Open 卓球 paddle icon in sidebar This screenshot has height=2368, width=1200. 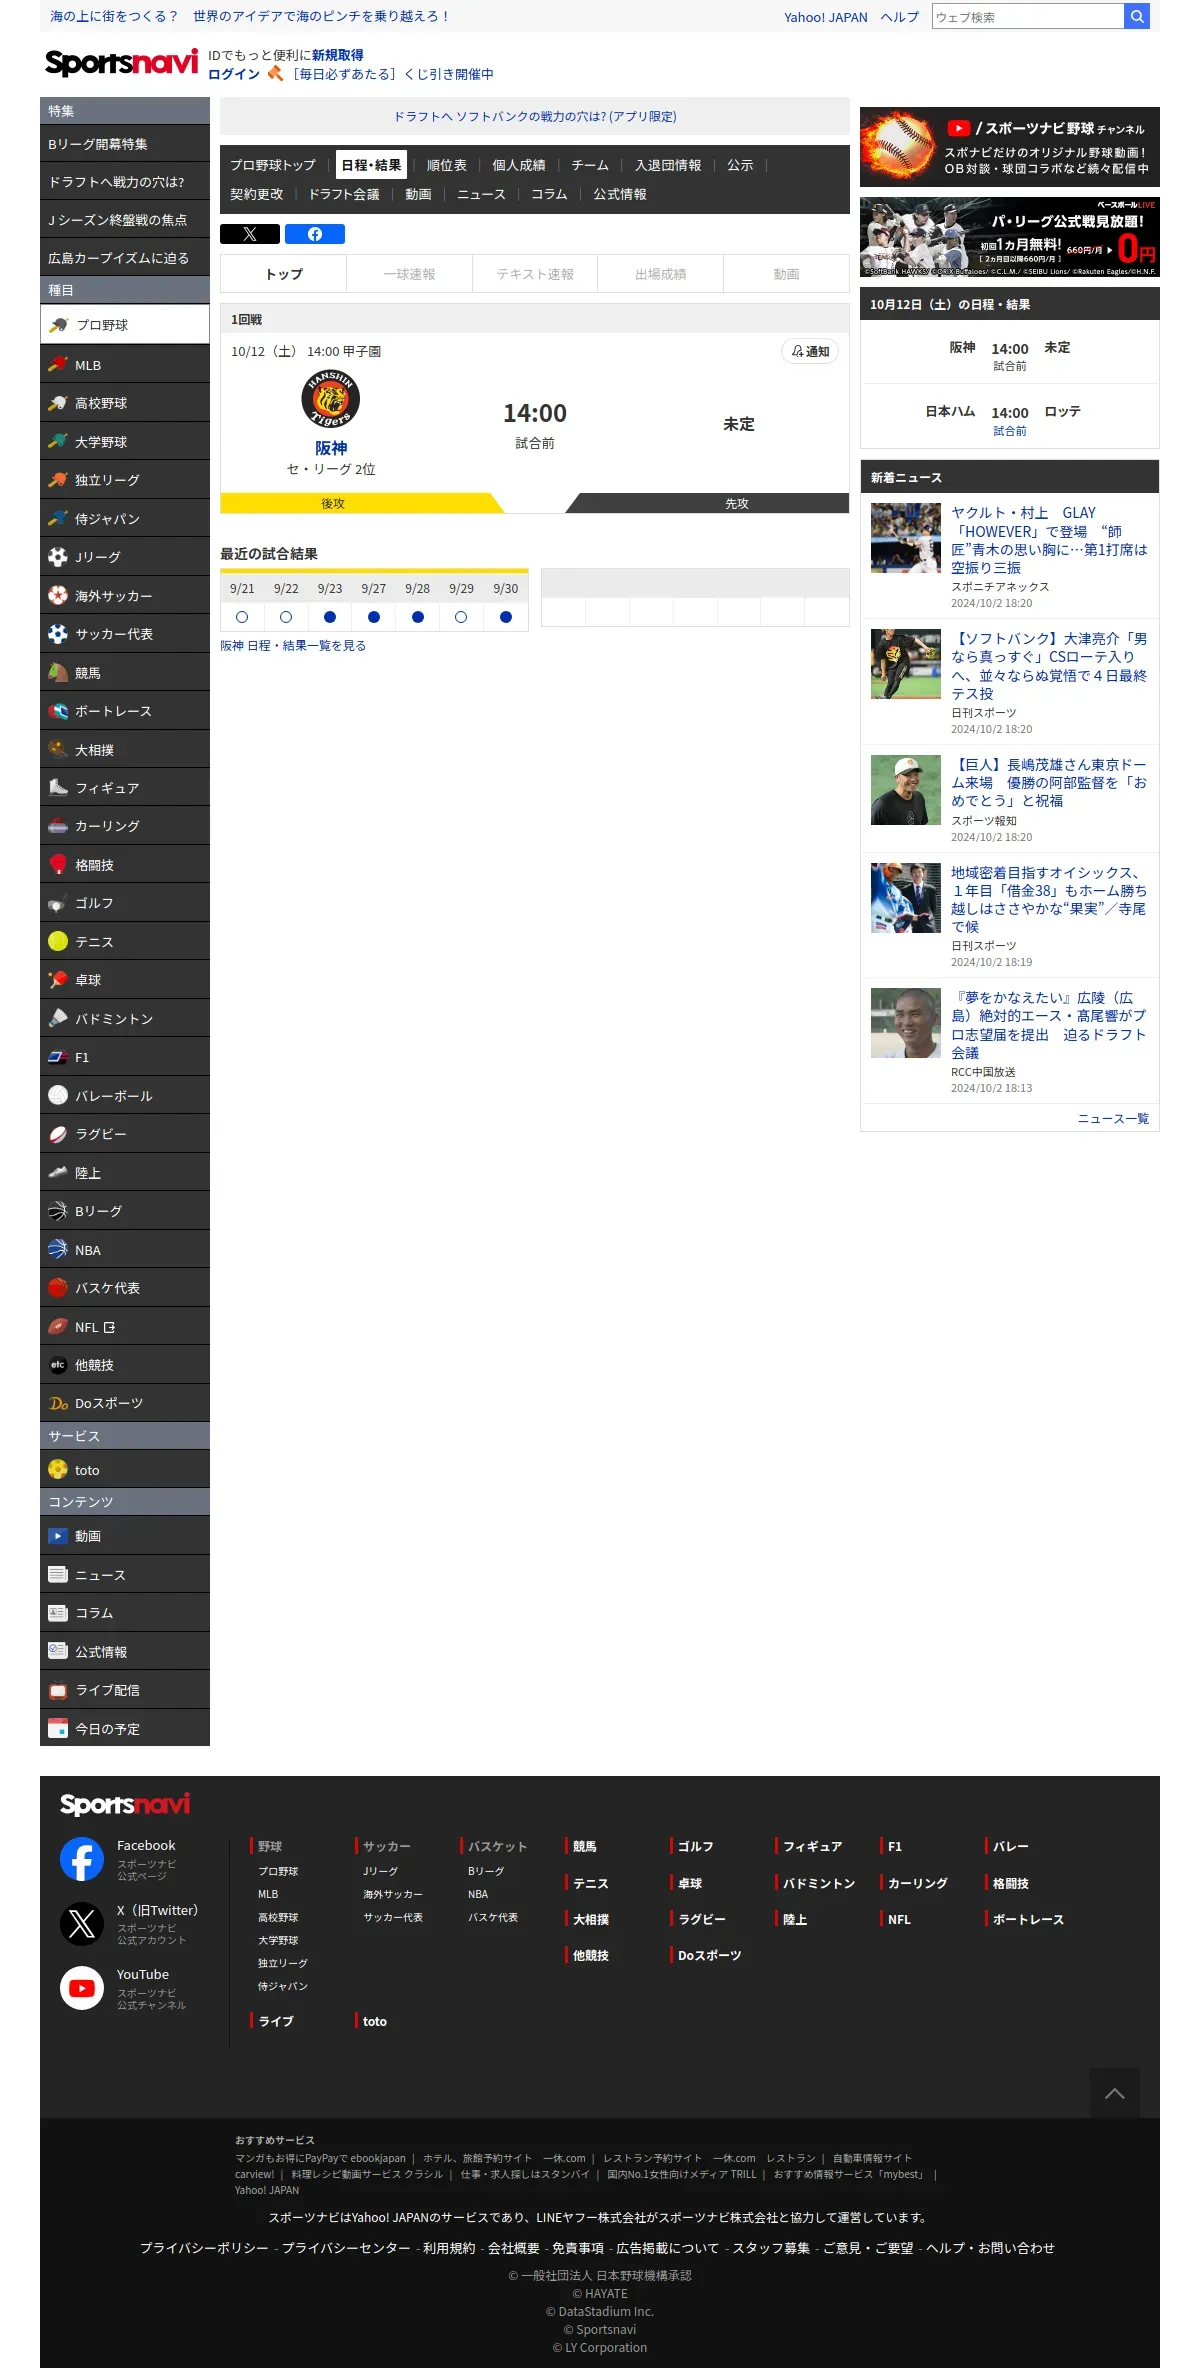pyautogui.click(x=58, y=980)
